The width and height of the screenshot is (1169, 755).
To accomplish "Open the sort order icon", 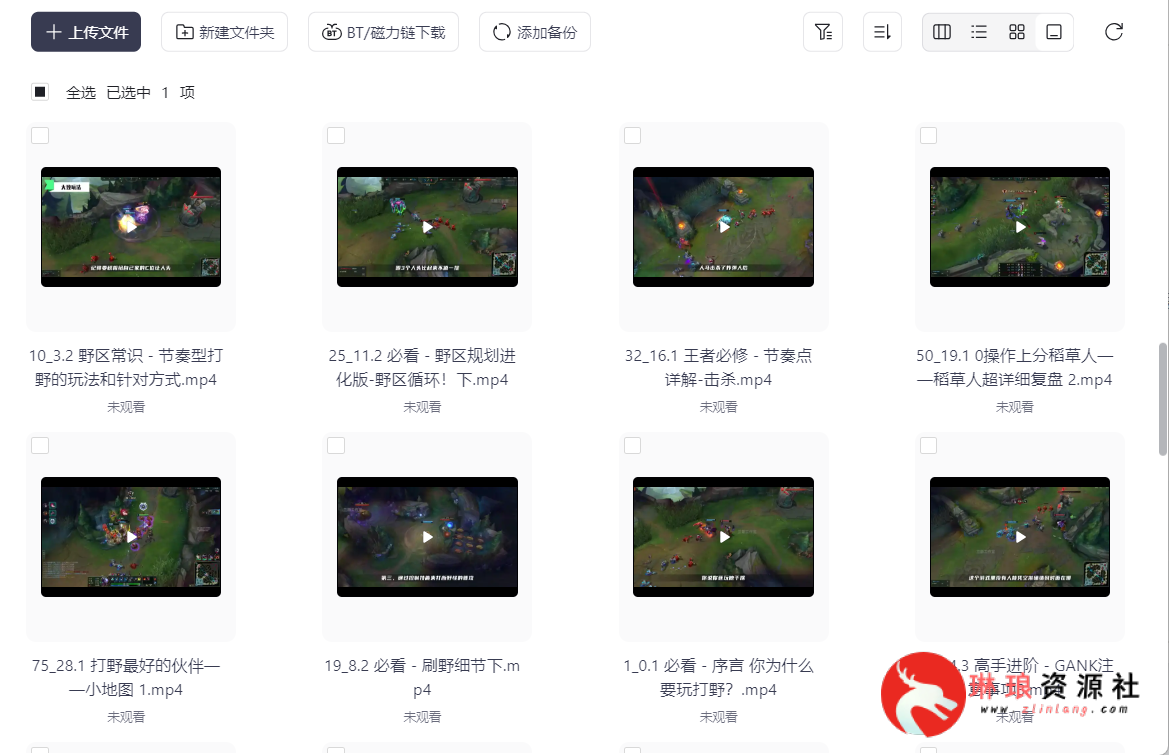I will point(882,32).
